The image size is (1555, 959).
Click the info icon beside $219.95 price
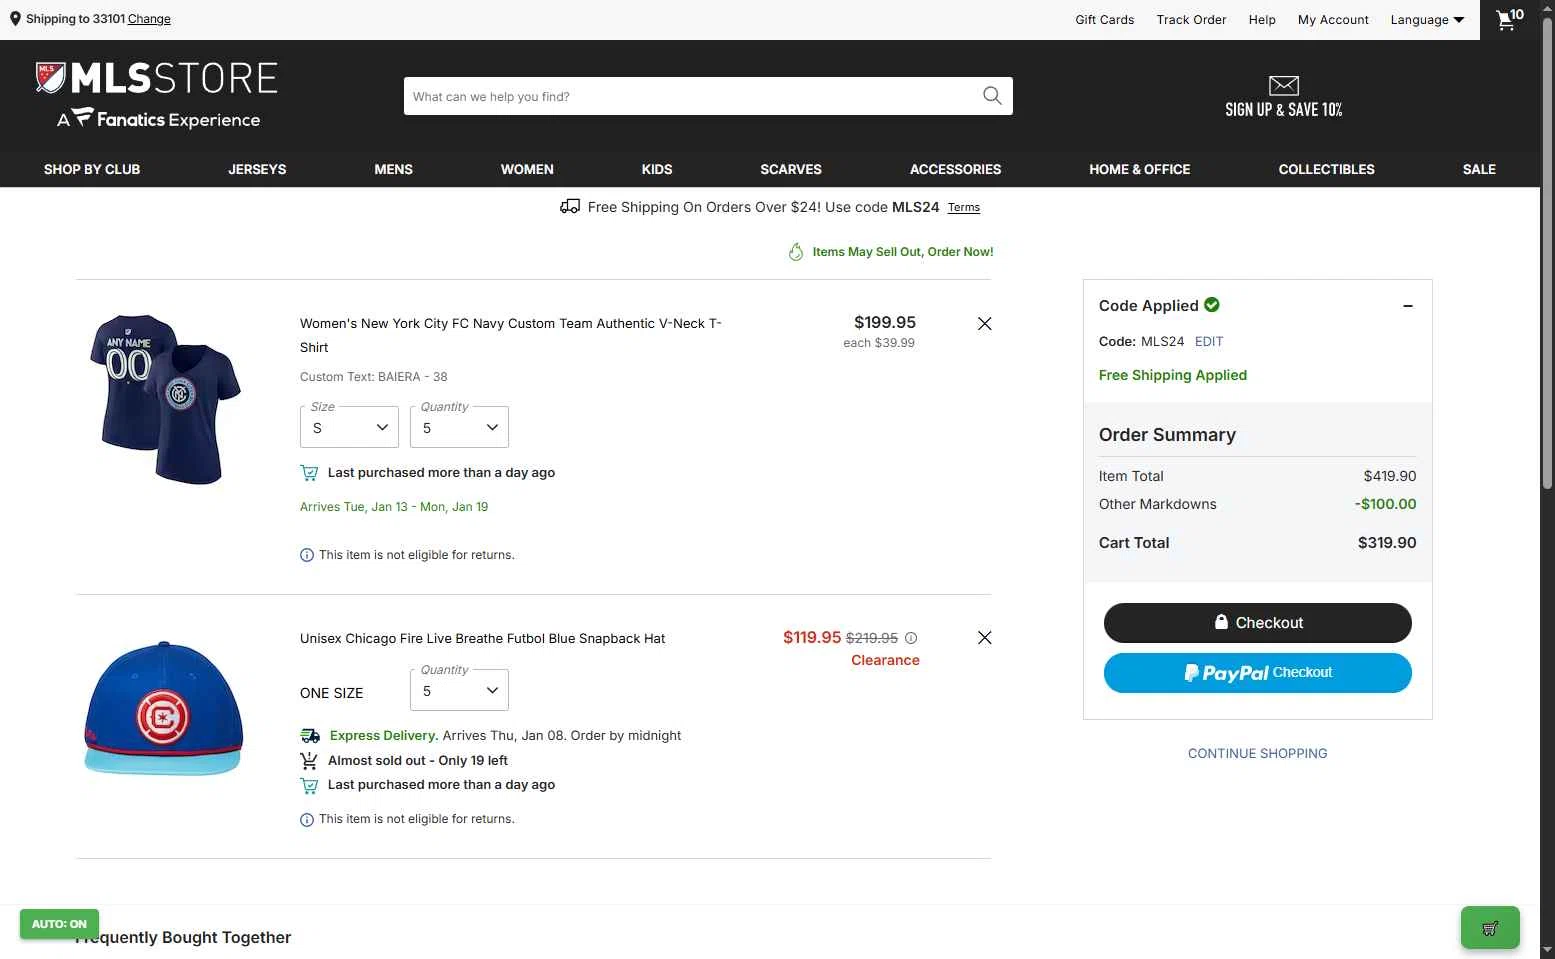tap(911, 638)
